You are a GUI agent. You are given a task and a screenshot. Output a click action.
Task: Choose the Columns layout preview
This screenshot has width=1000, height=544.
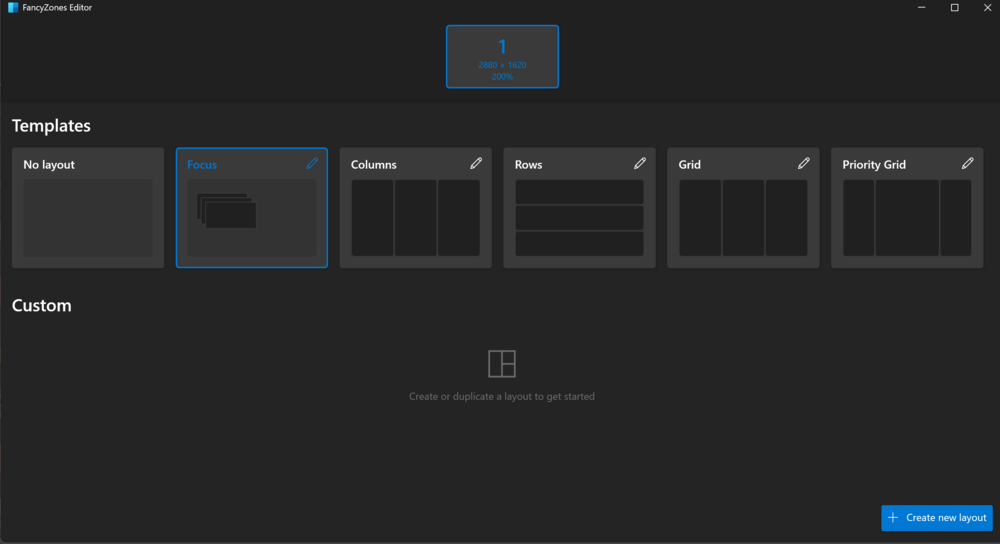coord(416,217)
